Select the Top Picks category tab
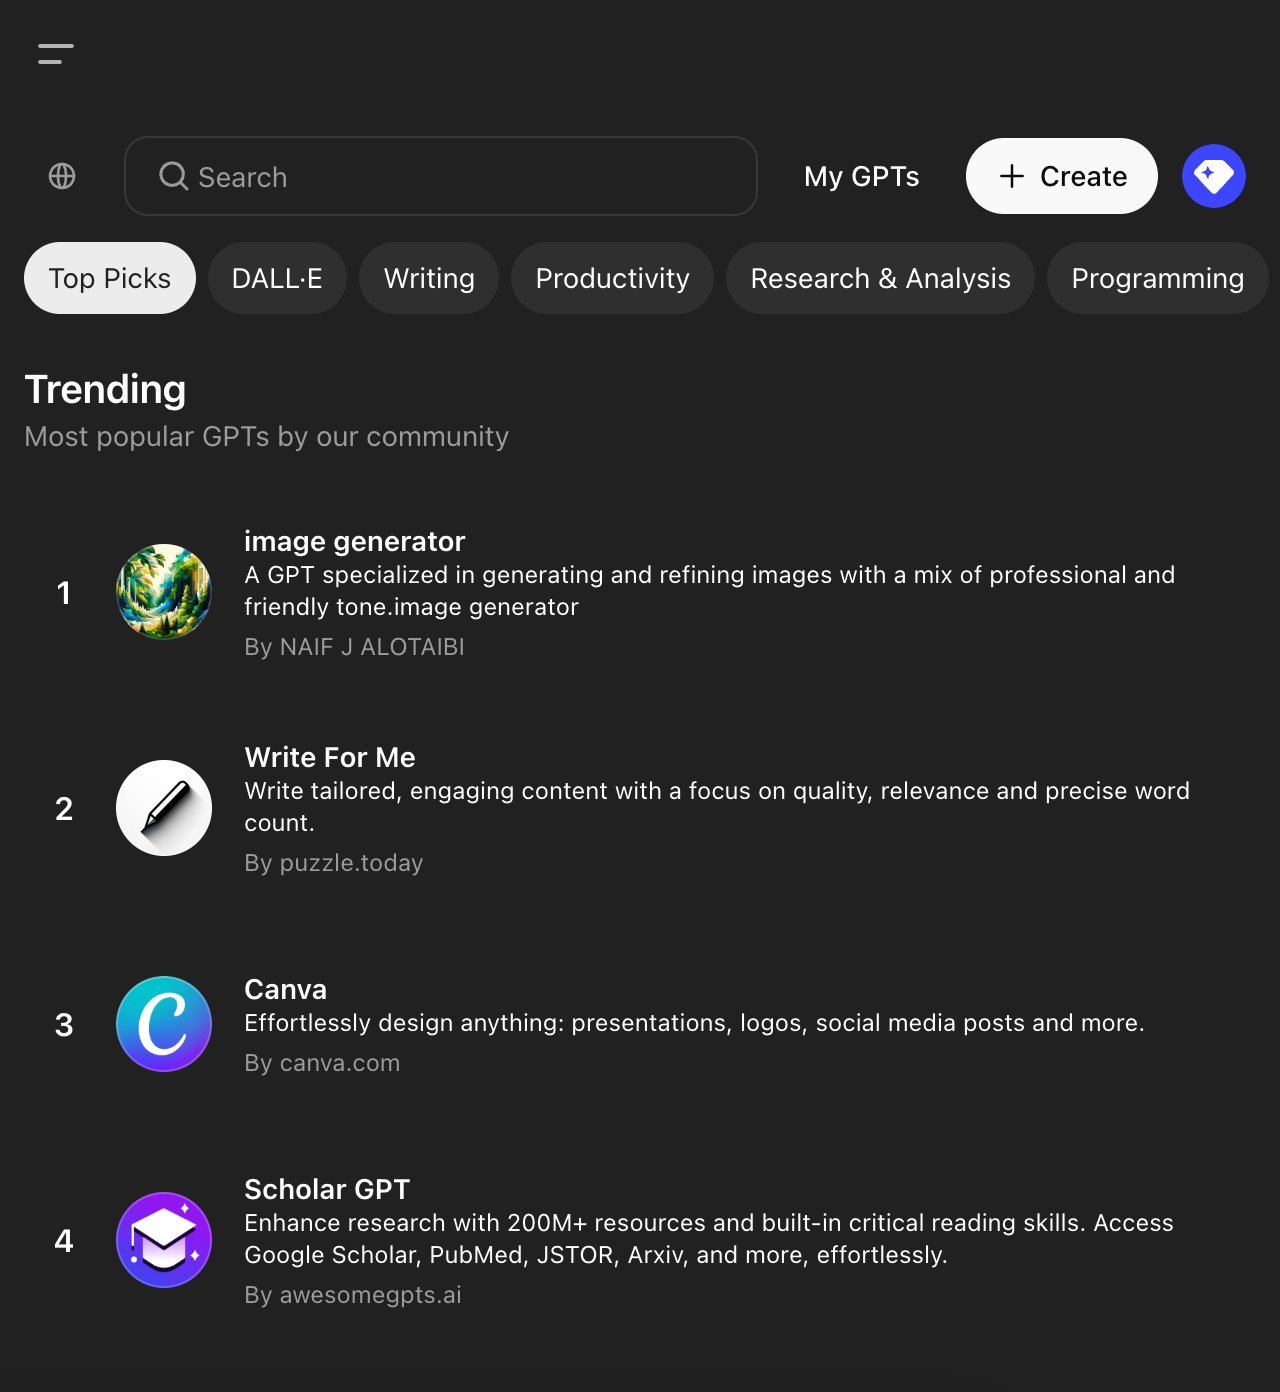This screenshot has height=1392, width=1280. 110,278
